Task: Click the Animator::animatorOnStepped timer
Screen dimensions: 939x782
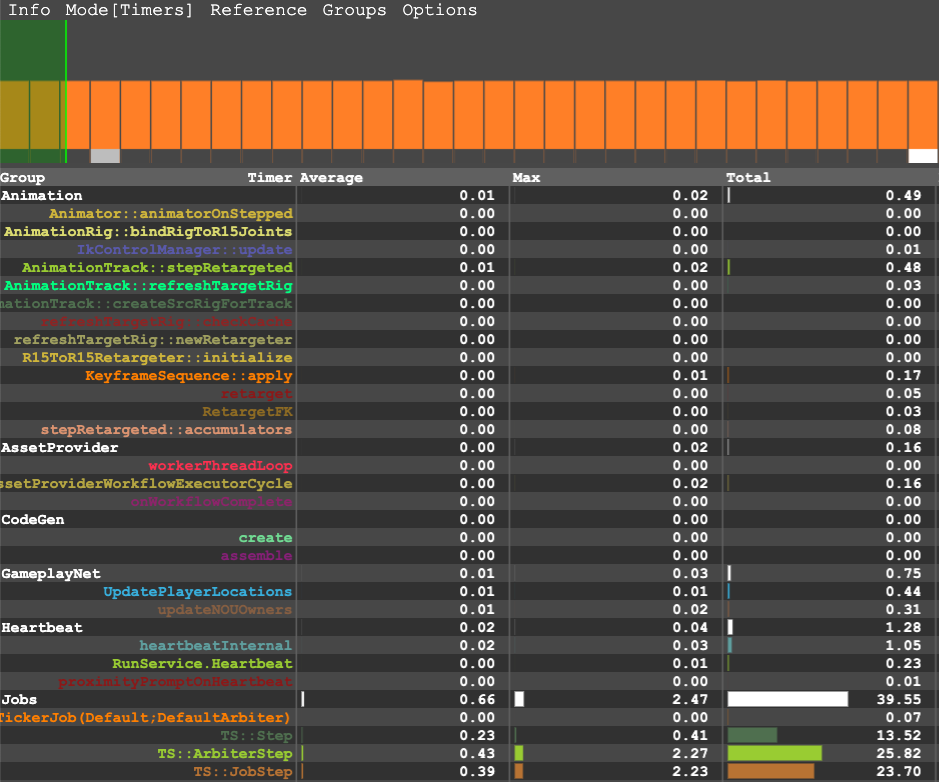Action: coord(171,214)
